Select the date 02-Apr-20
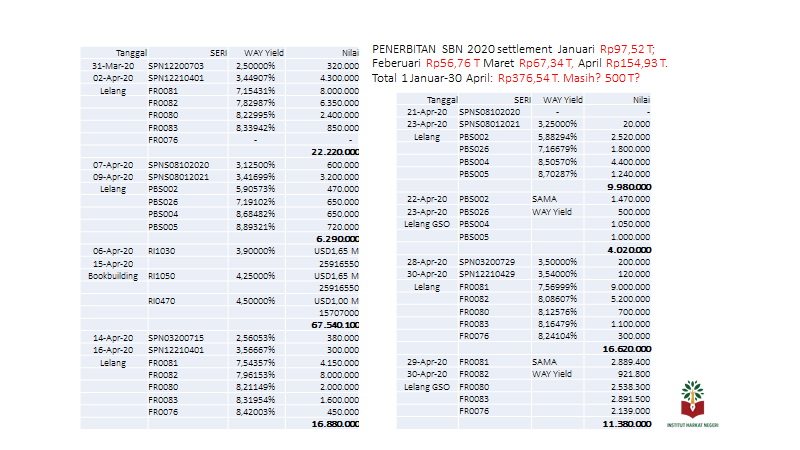The width and height of the screenshot is (800, 450). pos(113,78)
